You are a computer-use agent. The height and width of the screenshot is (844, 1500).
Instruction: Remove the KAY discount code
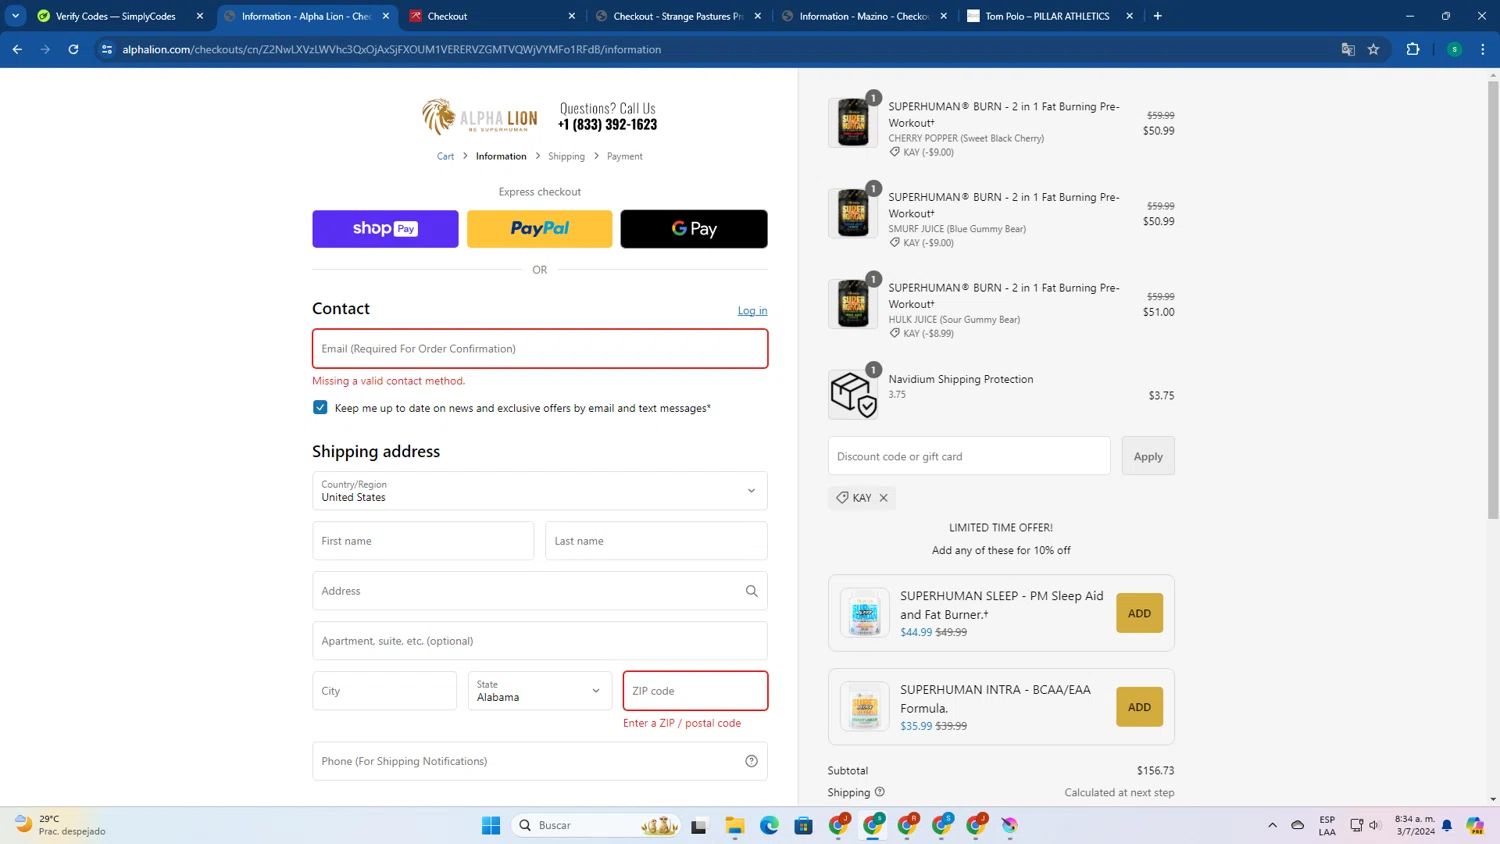click(x=884, y=498)
